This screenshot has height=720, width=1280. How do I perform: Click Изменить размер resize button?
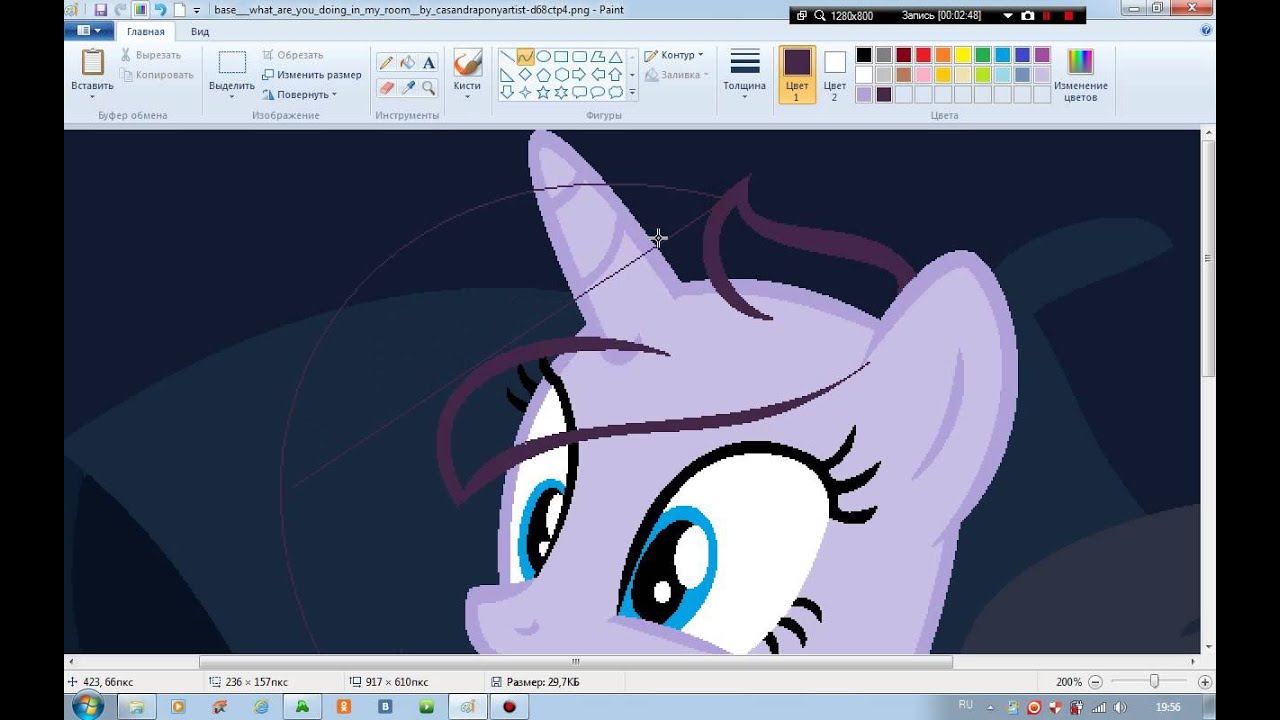coord(311,75)
